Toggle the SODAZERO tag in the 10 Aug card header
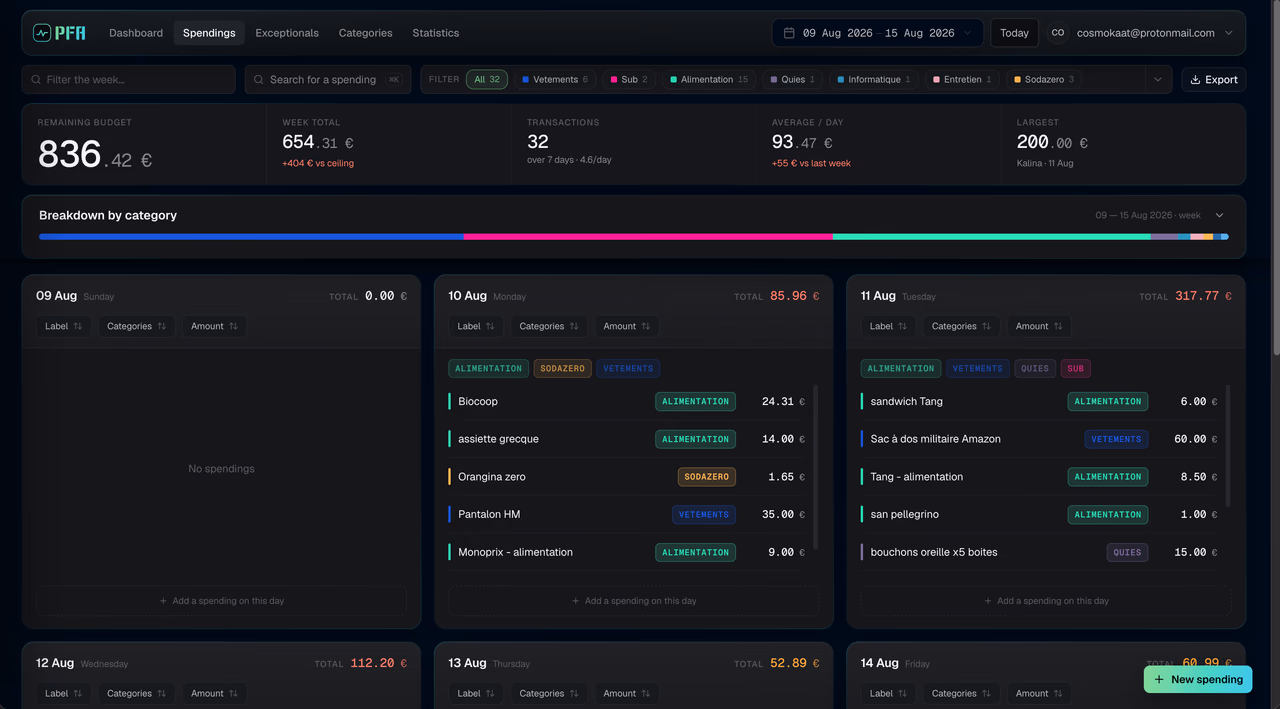Viewport: 1280px width, 709px height. (x=563, y=369)
